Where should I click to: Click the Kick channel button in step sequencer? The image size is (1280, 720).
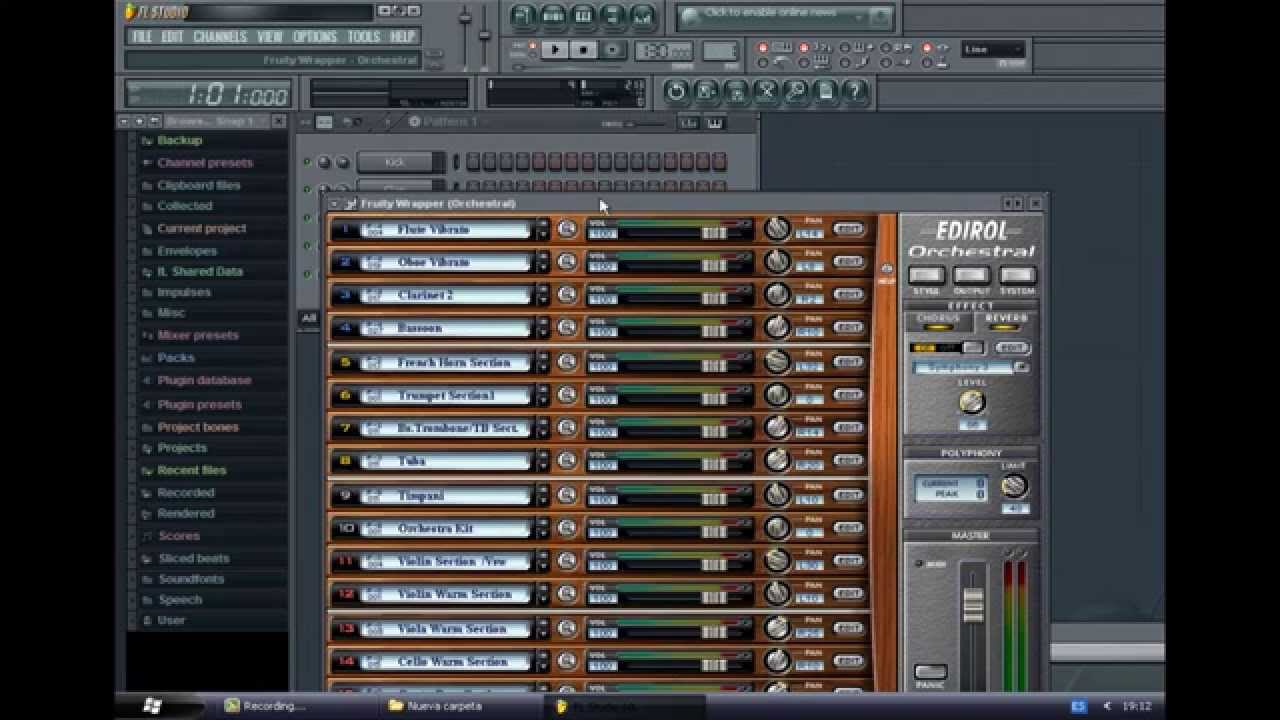pyautogui.click(x=396, y=162)
